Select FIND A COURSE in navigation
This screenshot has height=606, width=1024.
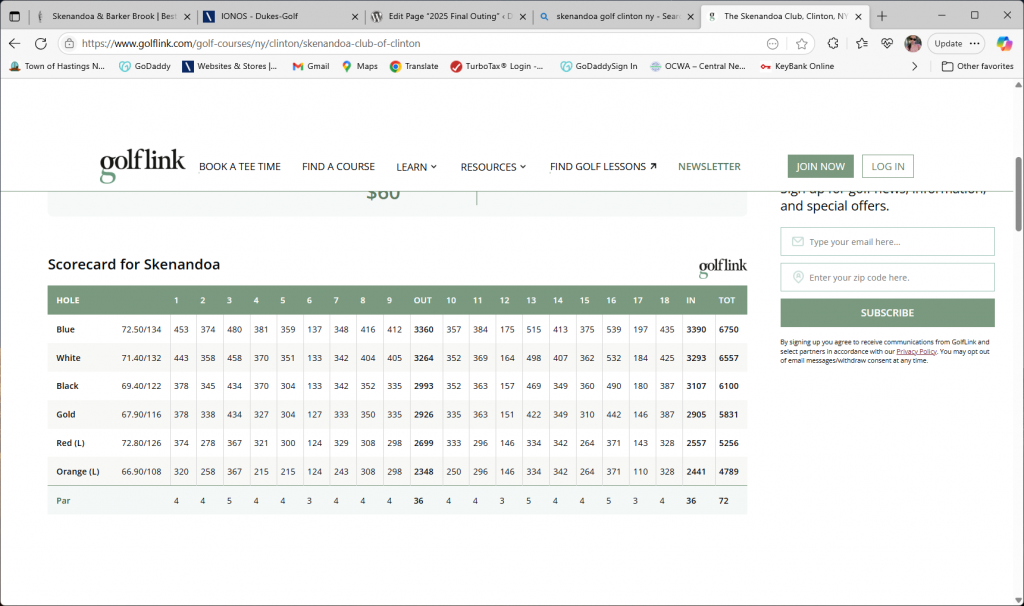[x=338, y=167]
